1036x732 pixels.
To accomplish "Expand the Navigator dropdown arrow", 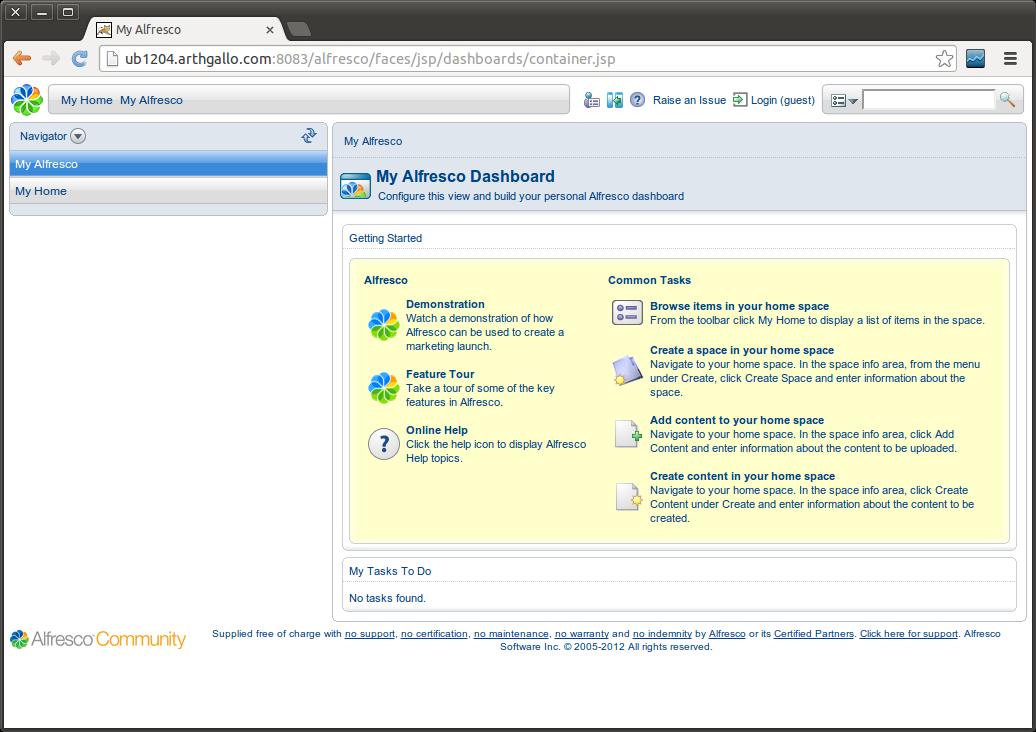I will click(77, 136).
